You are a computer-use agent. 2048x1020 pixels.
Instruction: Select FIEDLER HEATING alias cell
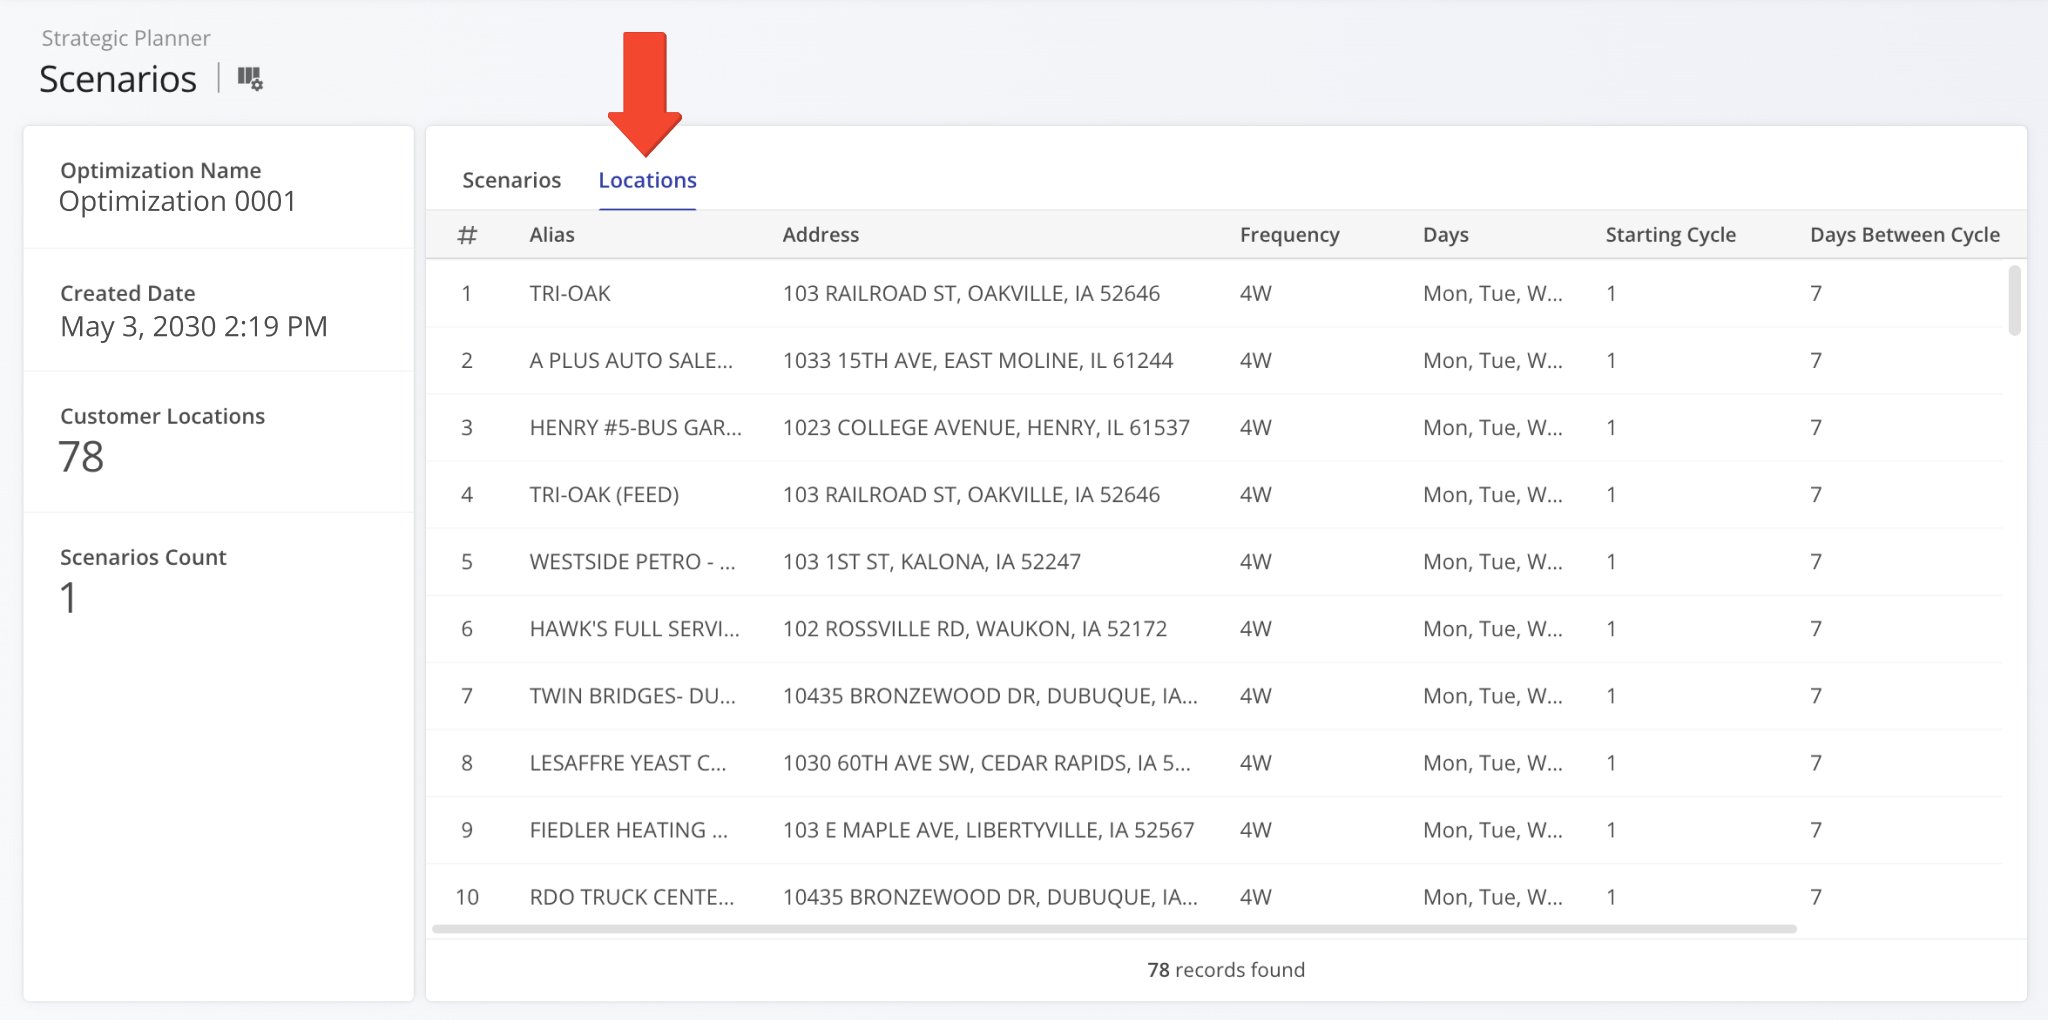click(628, 829)
